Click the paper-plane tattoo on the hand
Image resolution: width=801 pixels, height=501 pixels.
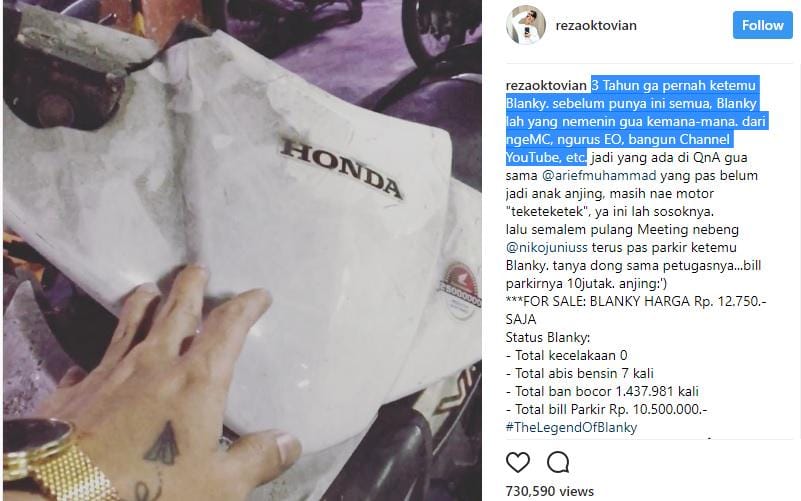[x=163, y=443]
